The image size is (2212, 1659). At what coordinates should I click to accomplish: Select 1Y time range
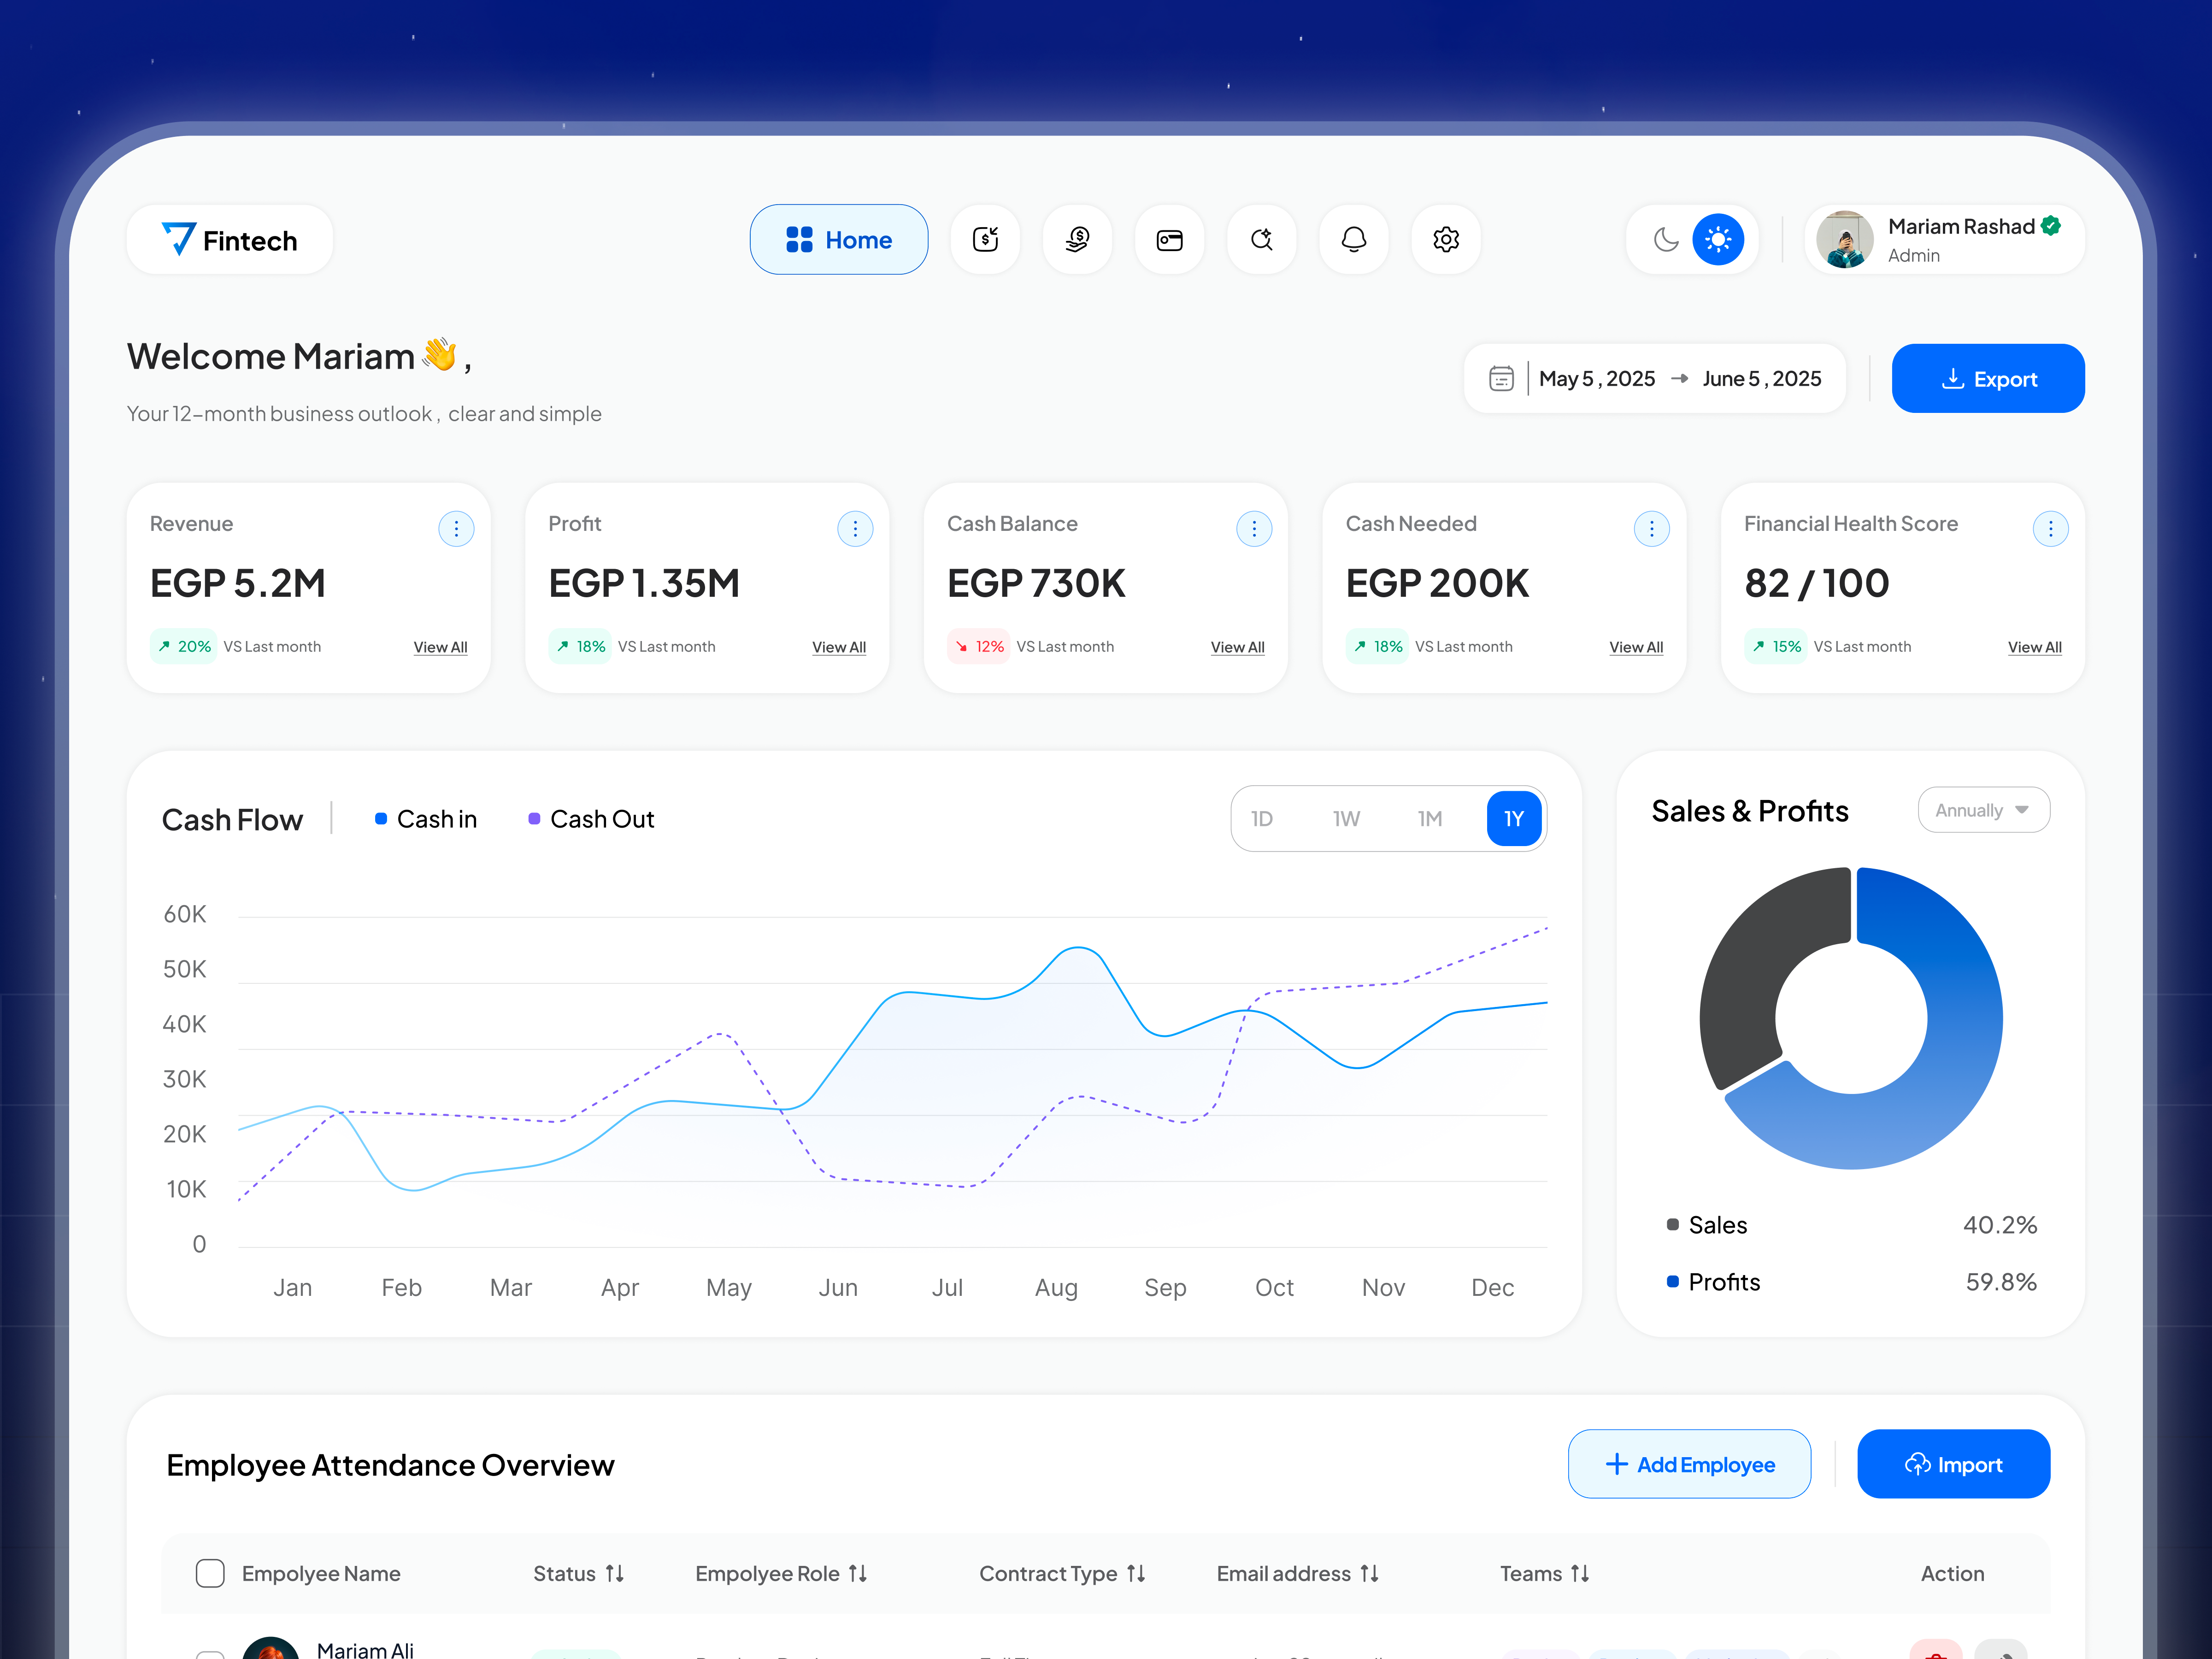[1514, 819]
